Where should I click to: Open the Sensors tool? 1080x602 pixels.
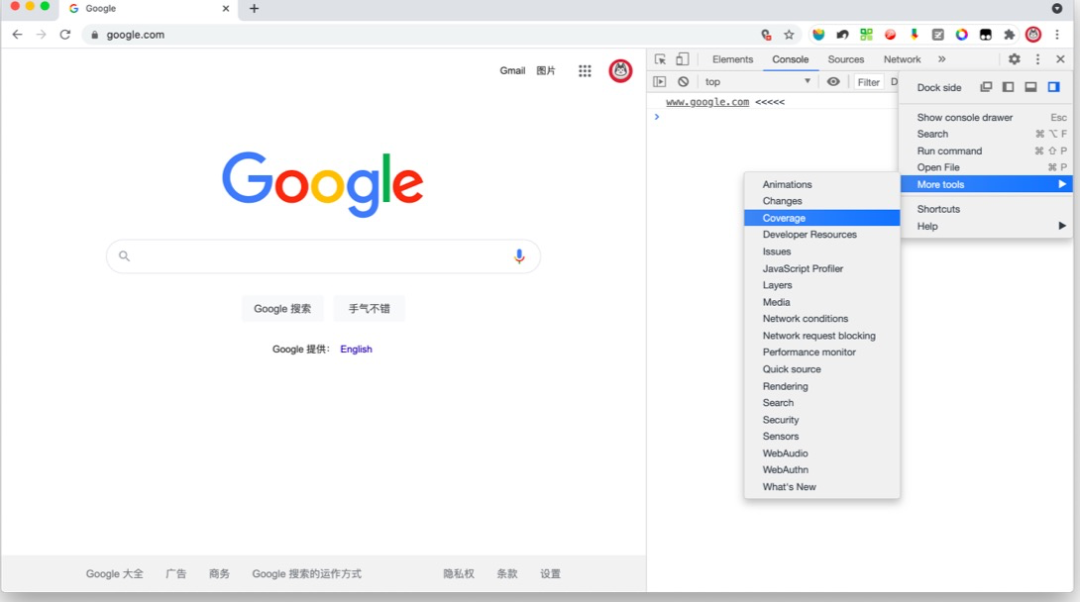[822, 436]
